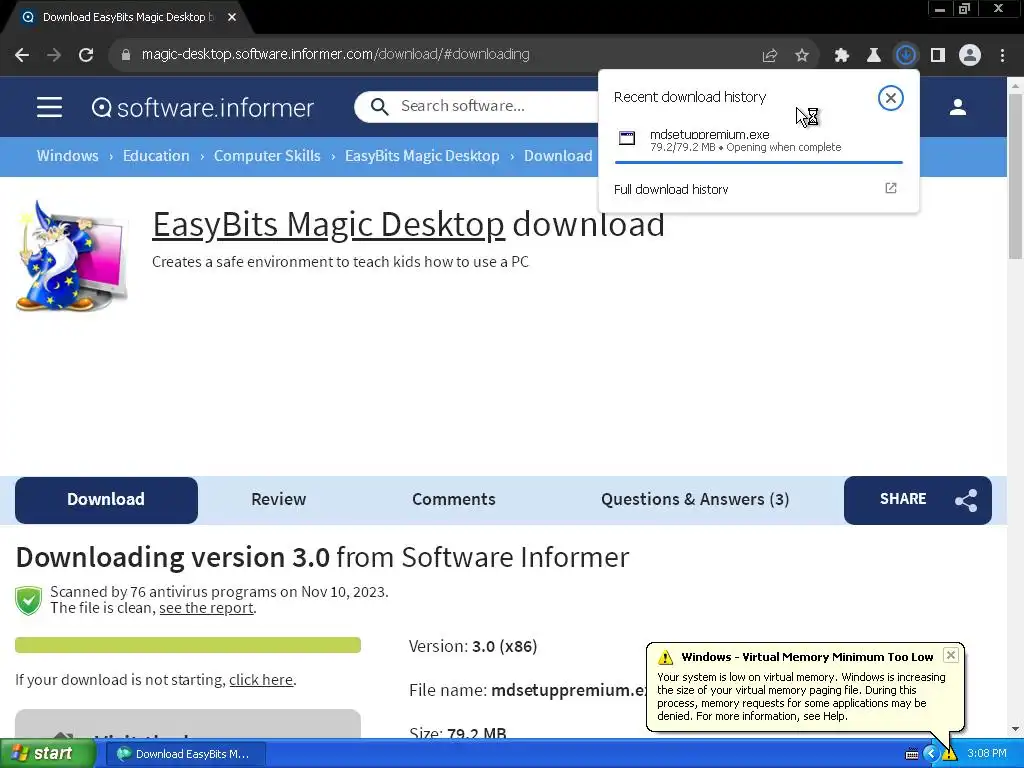Screen dimensions: 1024x768
Task: Click the warning icon in balloon
Action: 665,657
